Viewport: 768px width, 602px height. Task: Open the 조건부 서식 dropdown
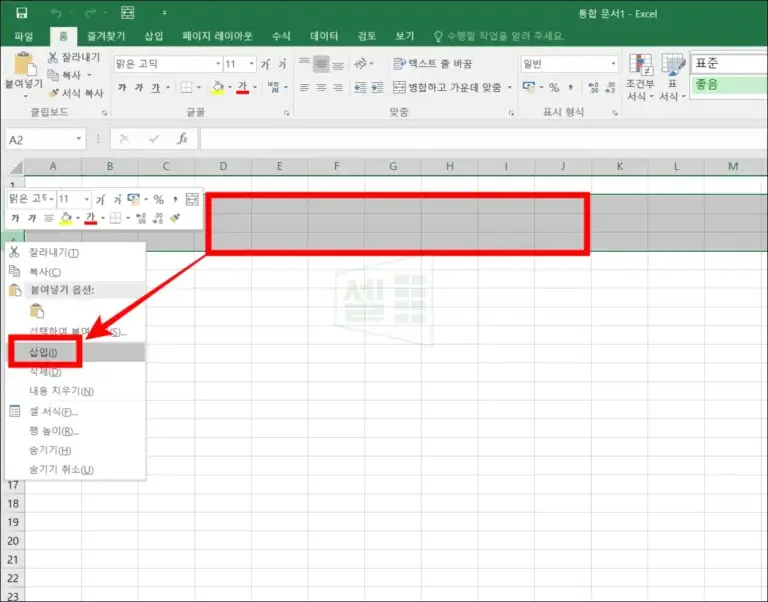pyautogui.click(x=641, y=77)
